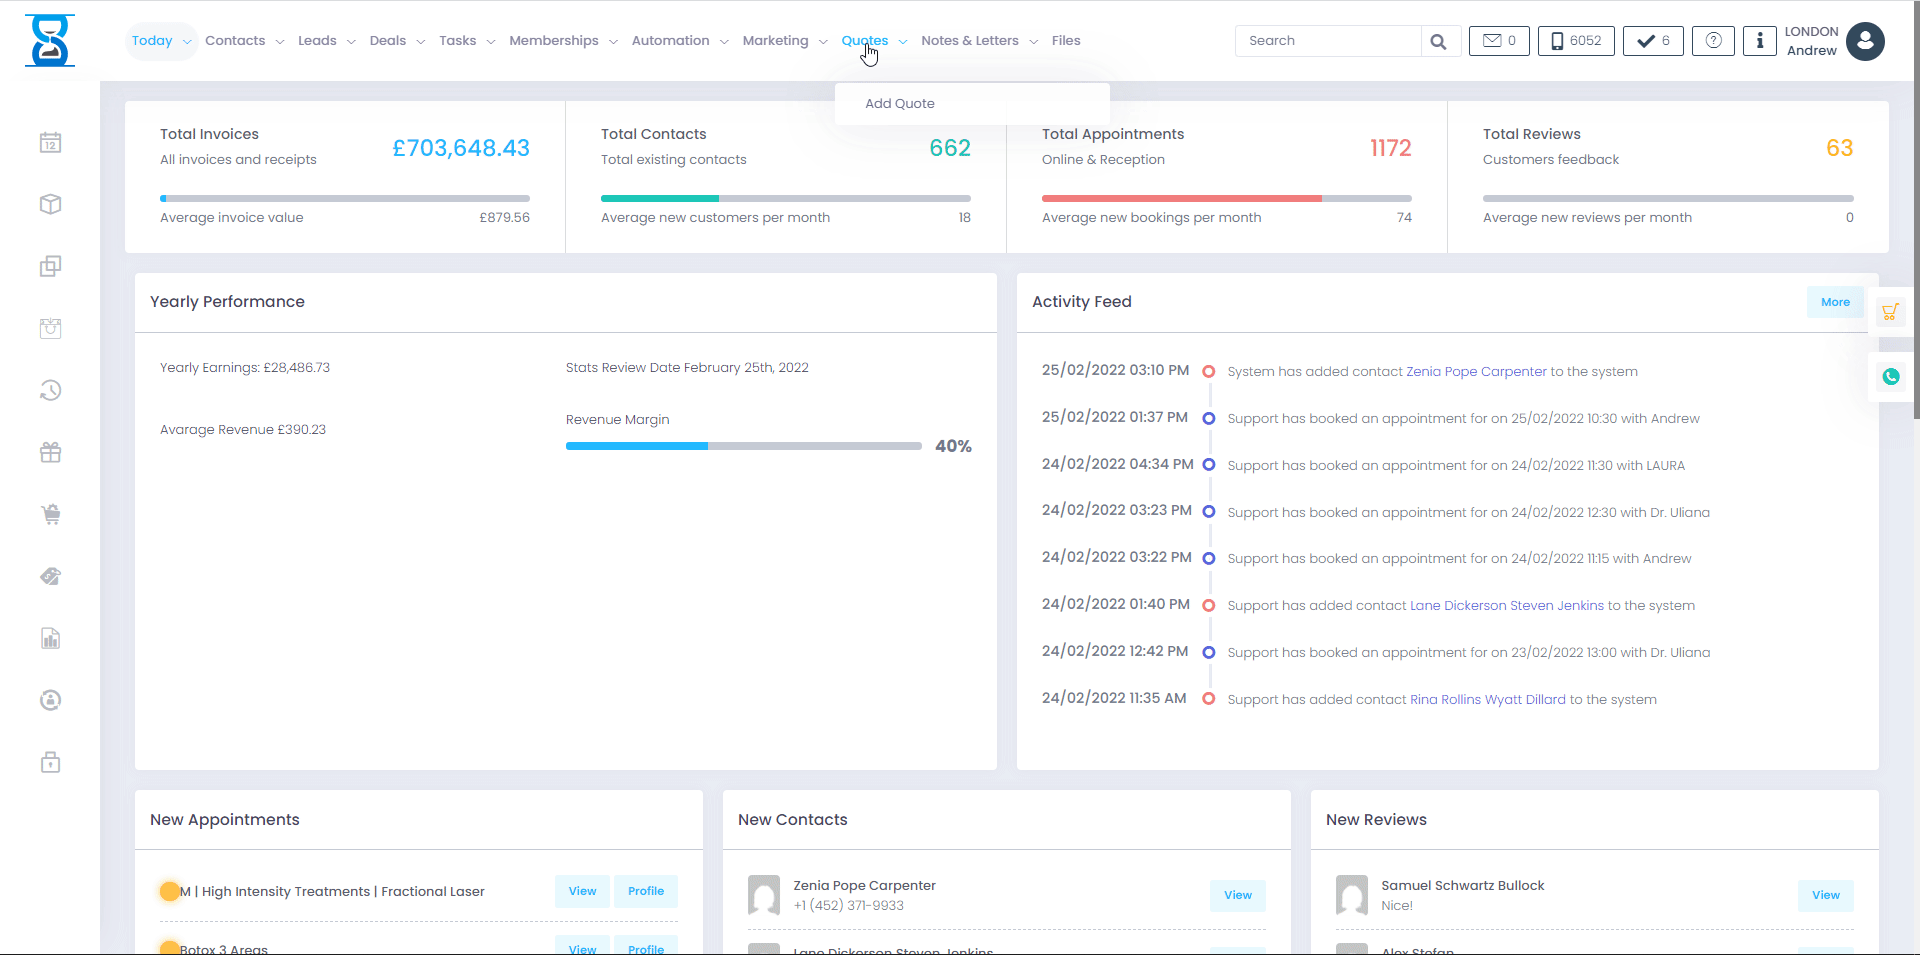
Task: Open the calendar icon in the sidebar
Action: click(x=50, y=142)
